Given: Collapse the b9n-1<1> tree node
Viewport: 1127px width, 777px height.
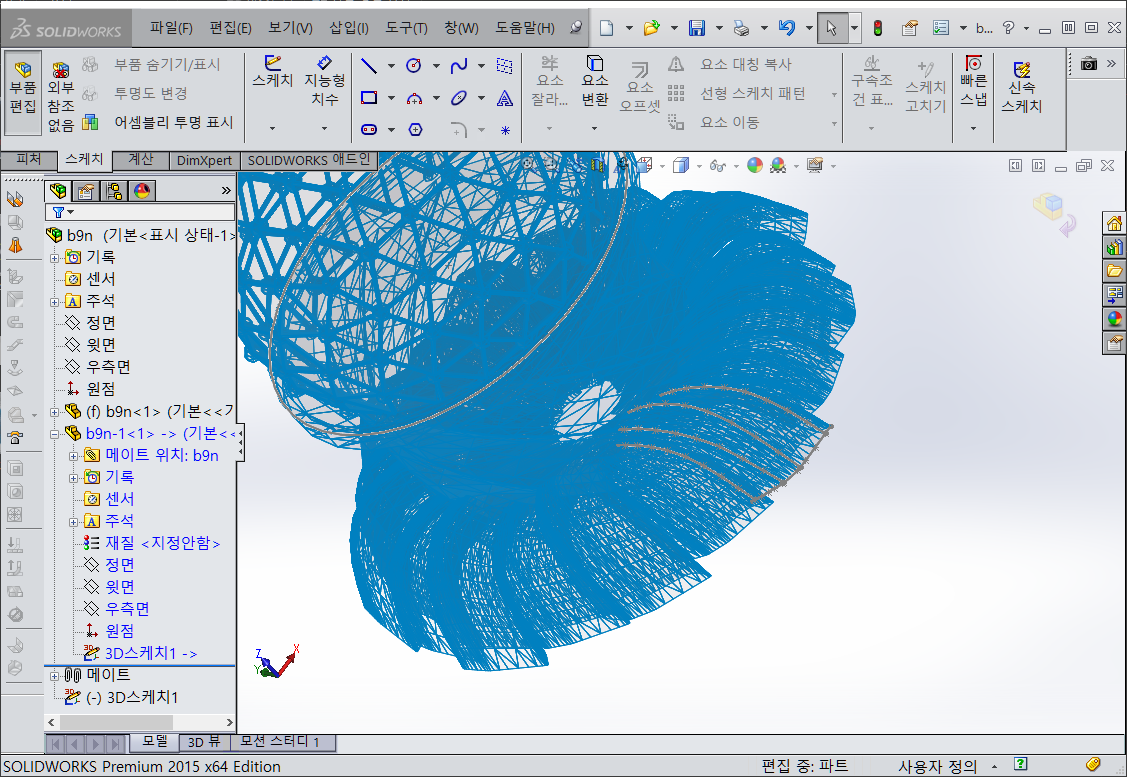Looking at the screenshot, I should tap(54, 434).
